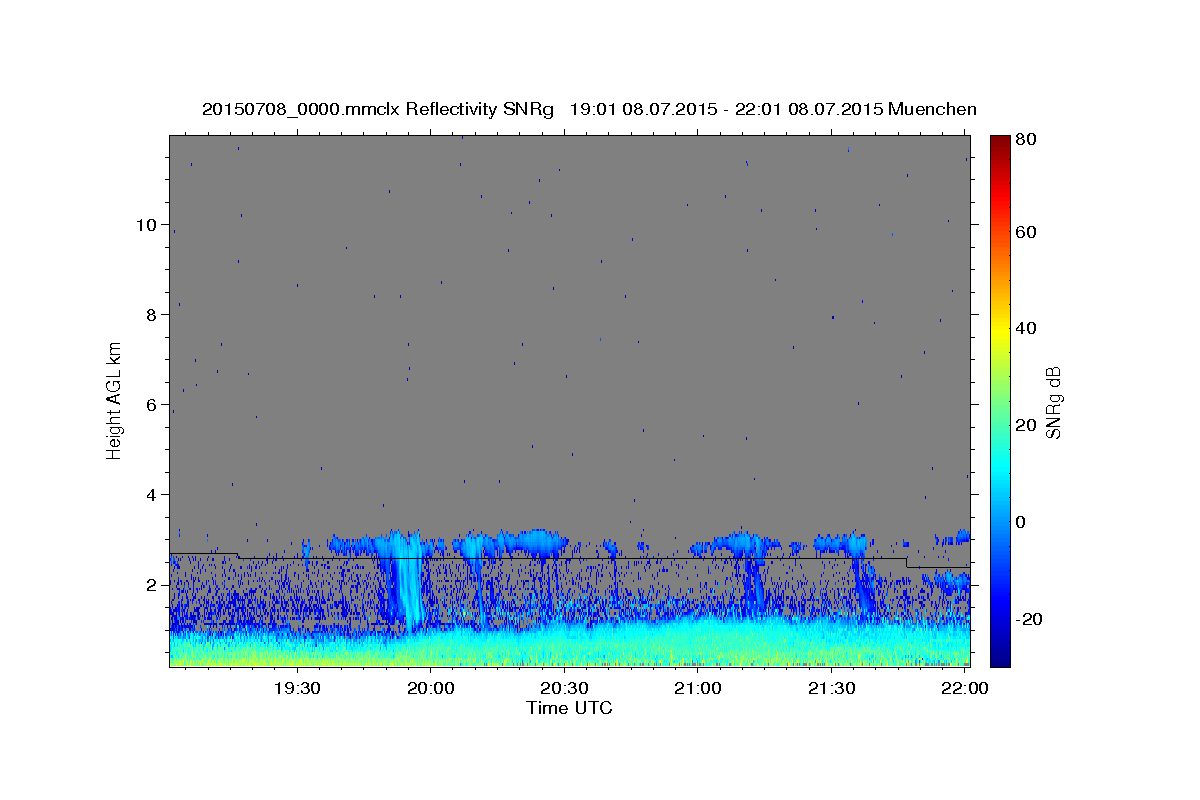
Task: Select the 22:00 time tick label
Action: coord(966,689)
